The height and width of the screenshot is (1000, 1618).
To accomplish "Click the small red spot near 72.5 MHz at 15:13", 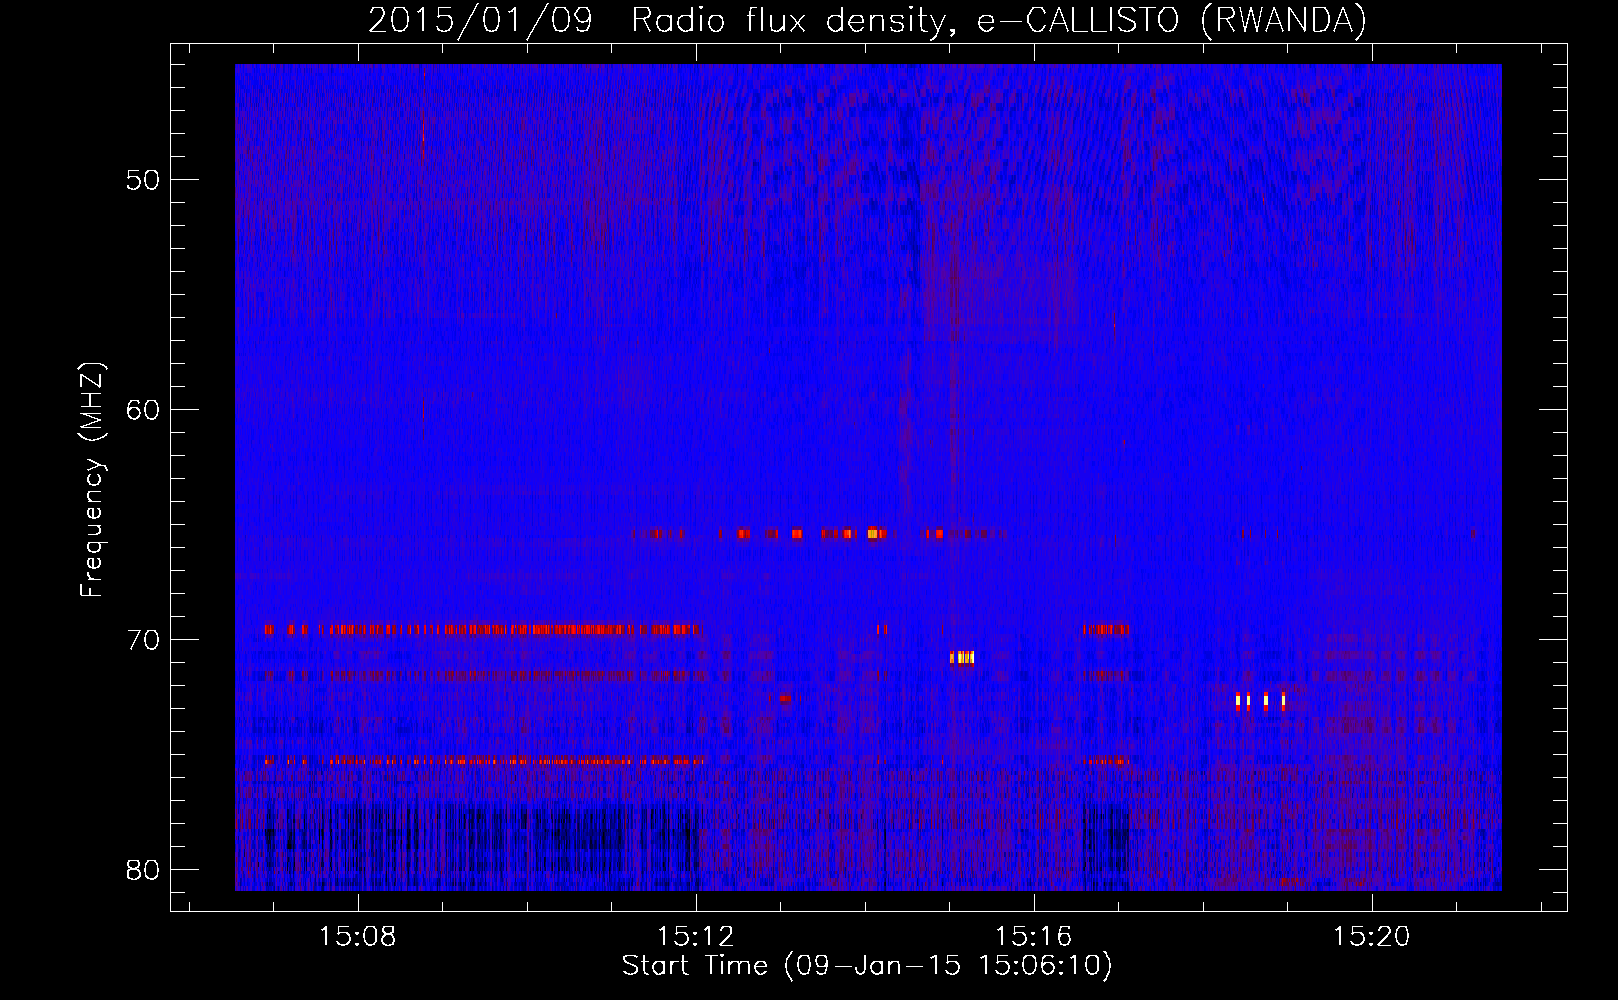I will (786, 698).
